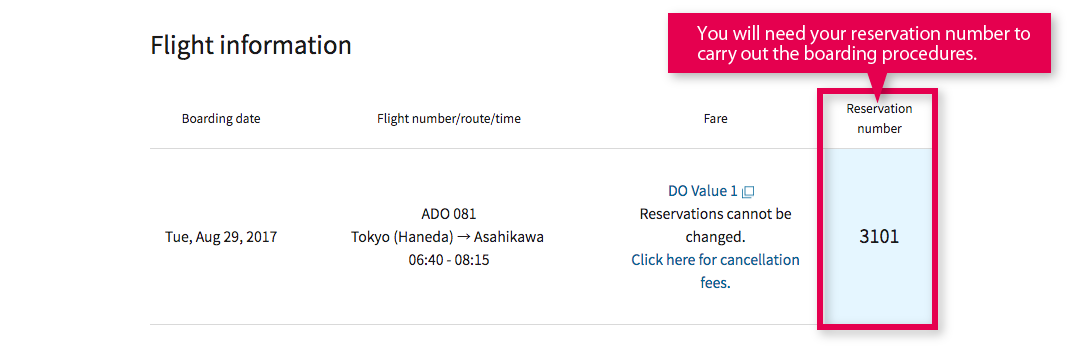Click the ADO 081 flight number text
This screenshot has width=1080, height=363.
[448, 214]
